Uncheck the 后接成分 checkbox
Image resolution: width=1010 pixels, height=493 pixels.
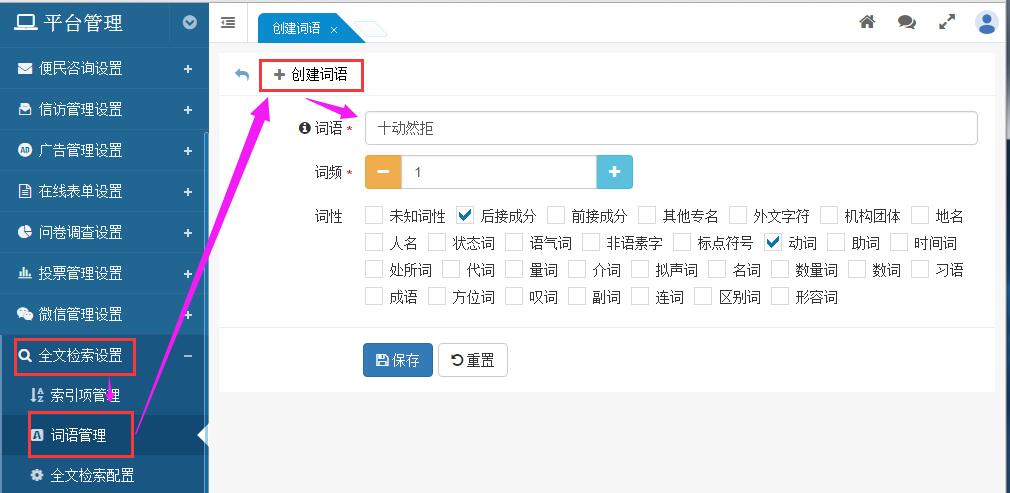[x=465, y=215]
